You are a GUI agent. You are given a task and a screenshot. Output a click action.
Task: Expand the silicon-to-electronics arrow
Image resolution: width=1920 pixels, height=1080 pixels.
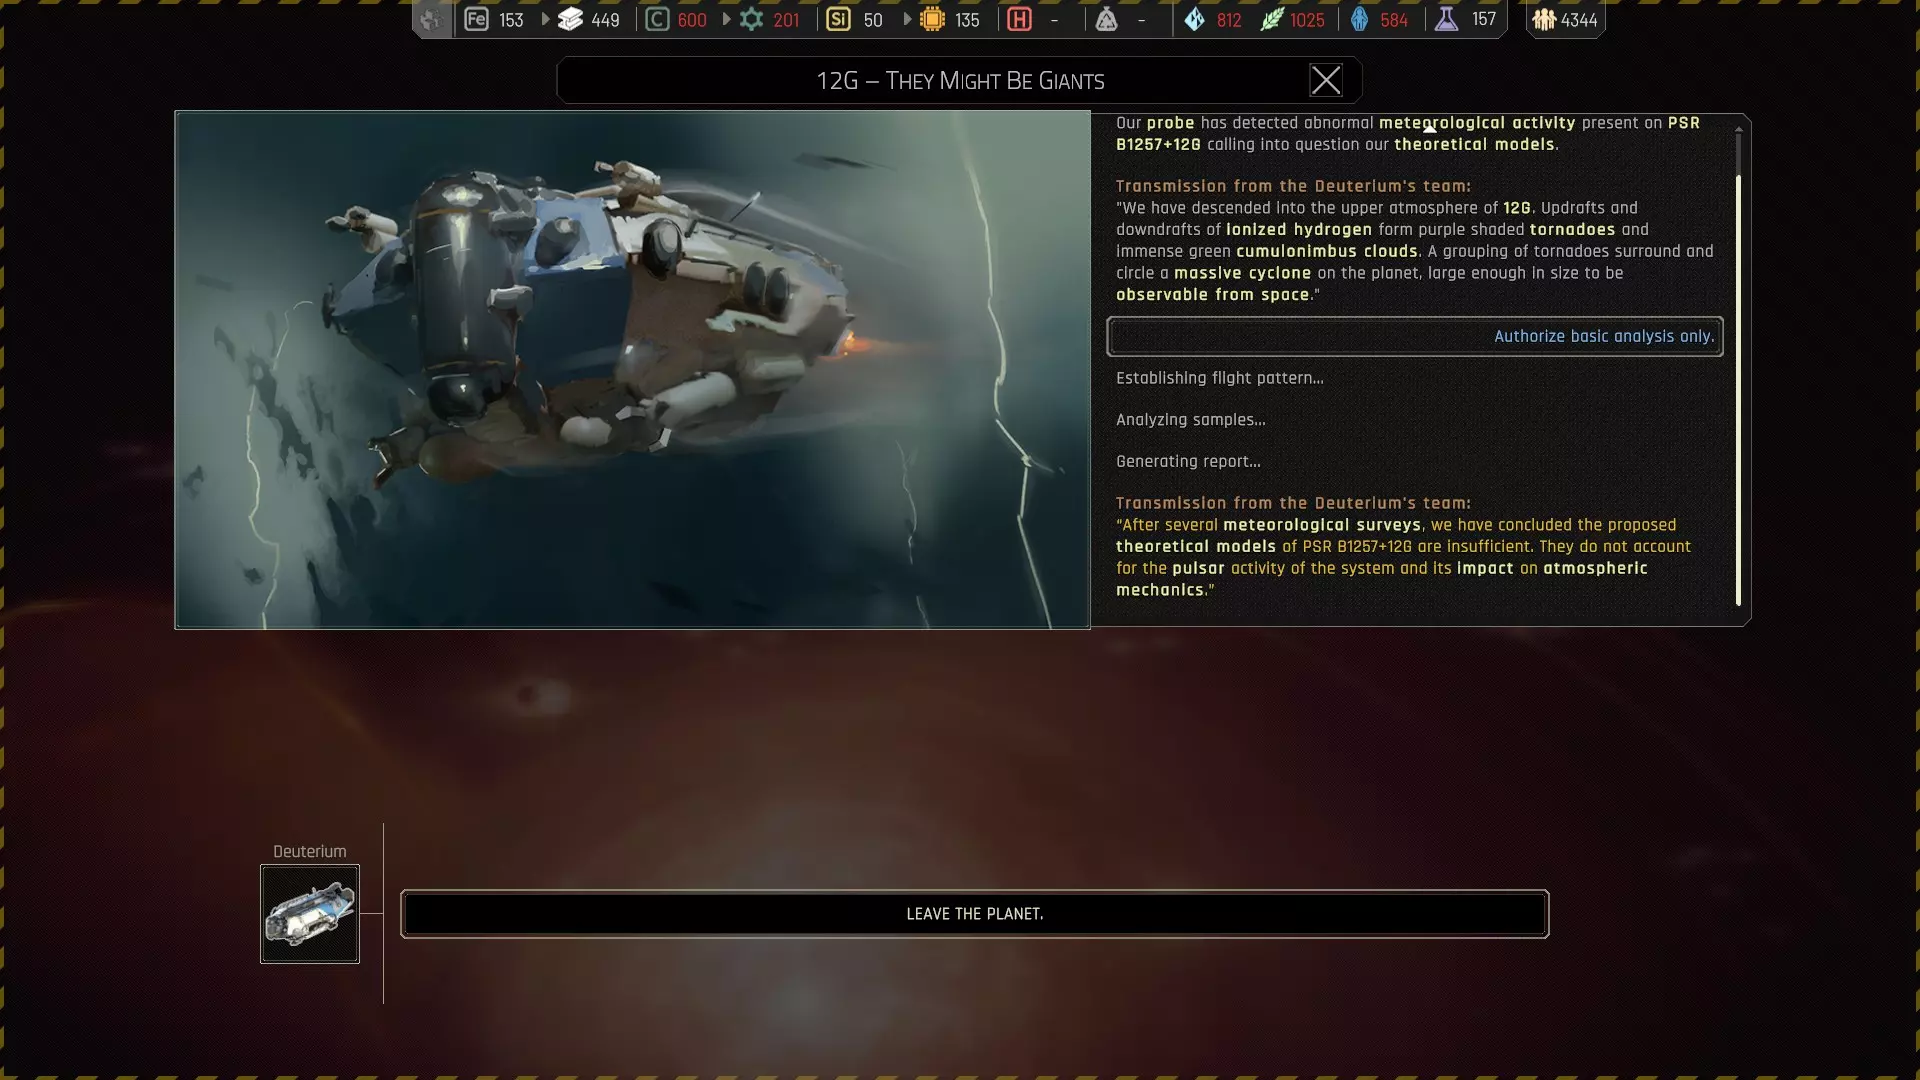908,19
